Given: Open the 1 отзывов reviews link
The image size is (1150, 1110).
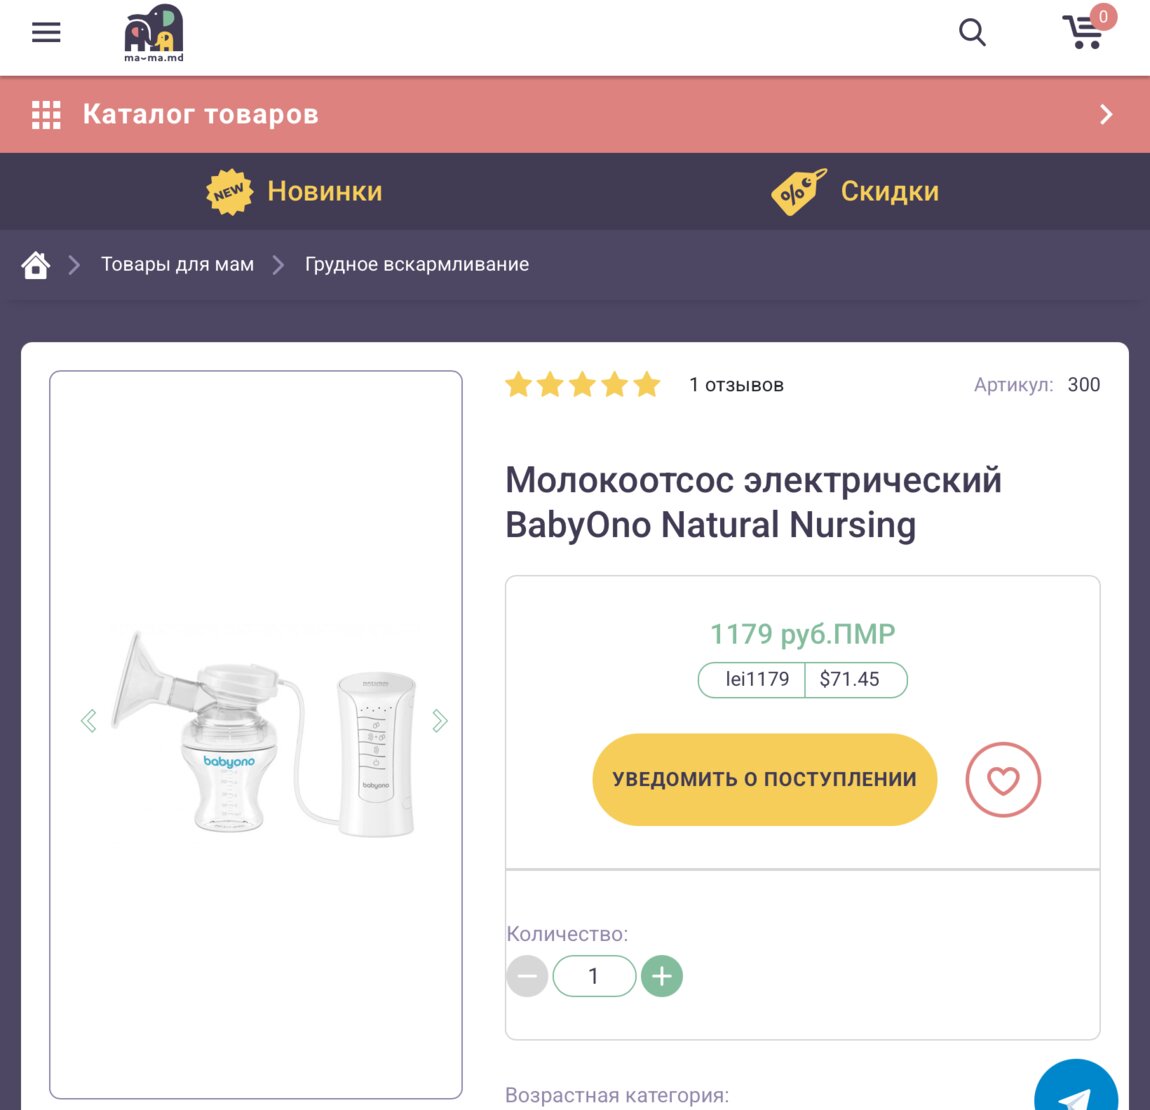Looking at the screenshot, I should [736, 385].
